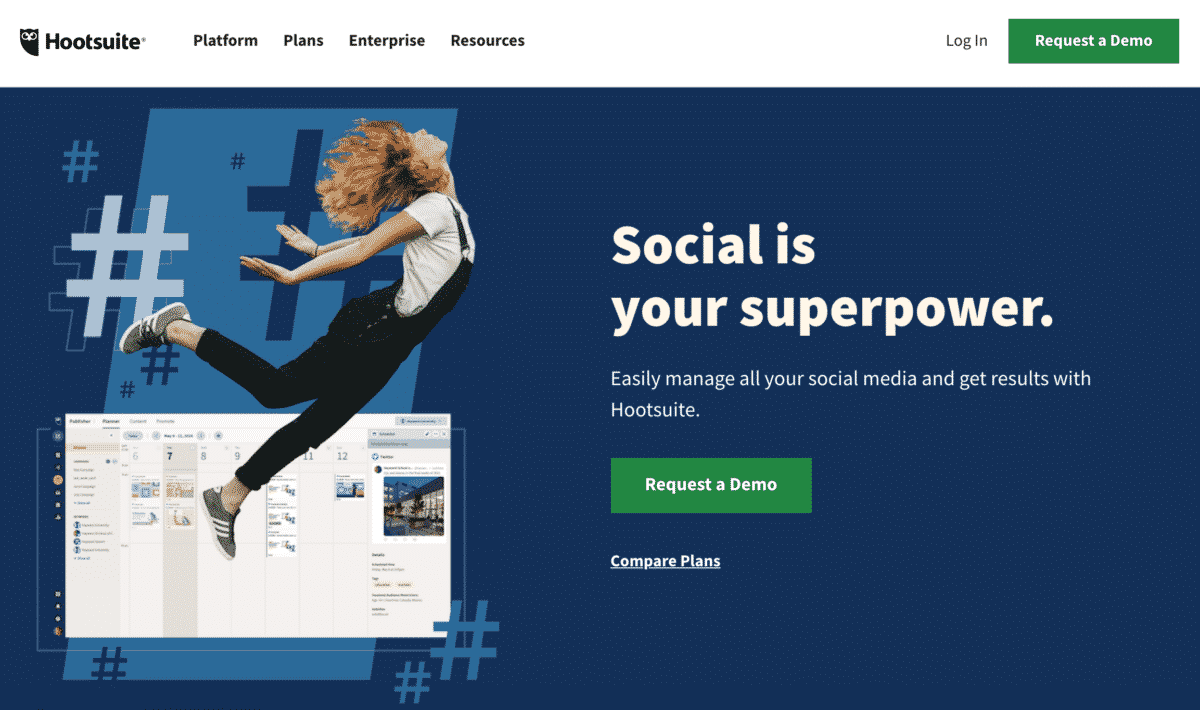Select the day 7 column in the planner

point(180,540)
